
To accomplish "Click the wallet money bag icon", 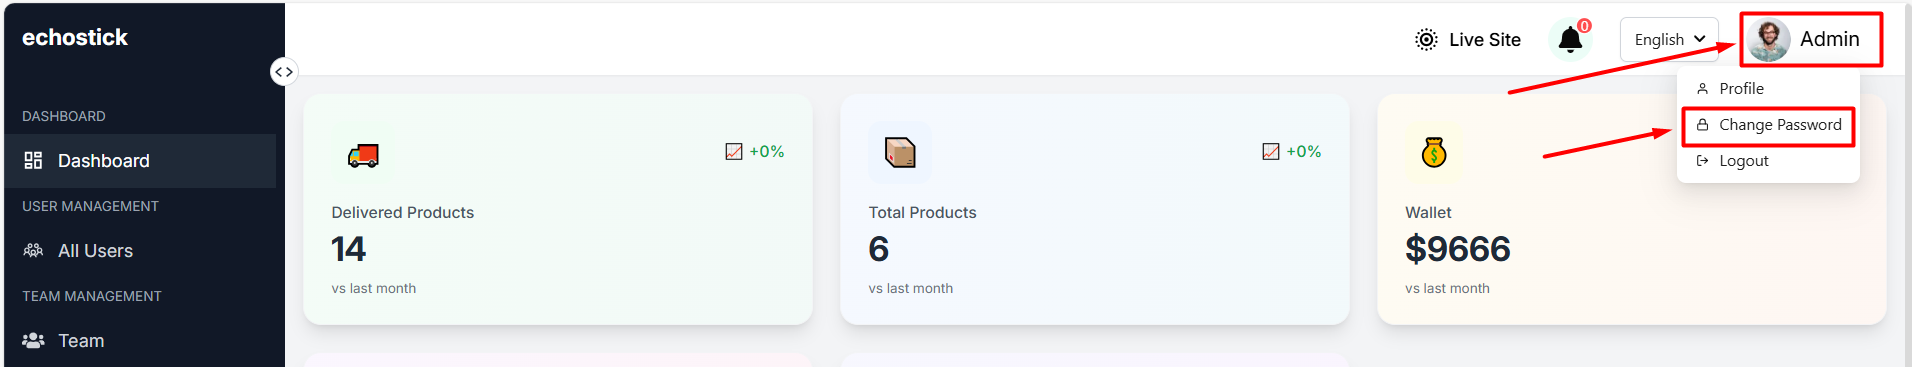I will pyautogui.click(x=1434, y=152).
